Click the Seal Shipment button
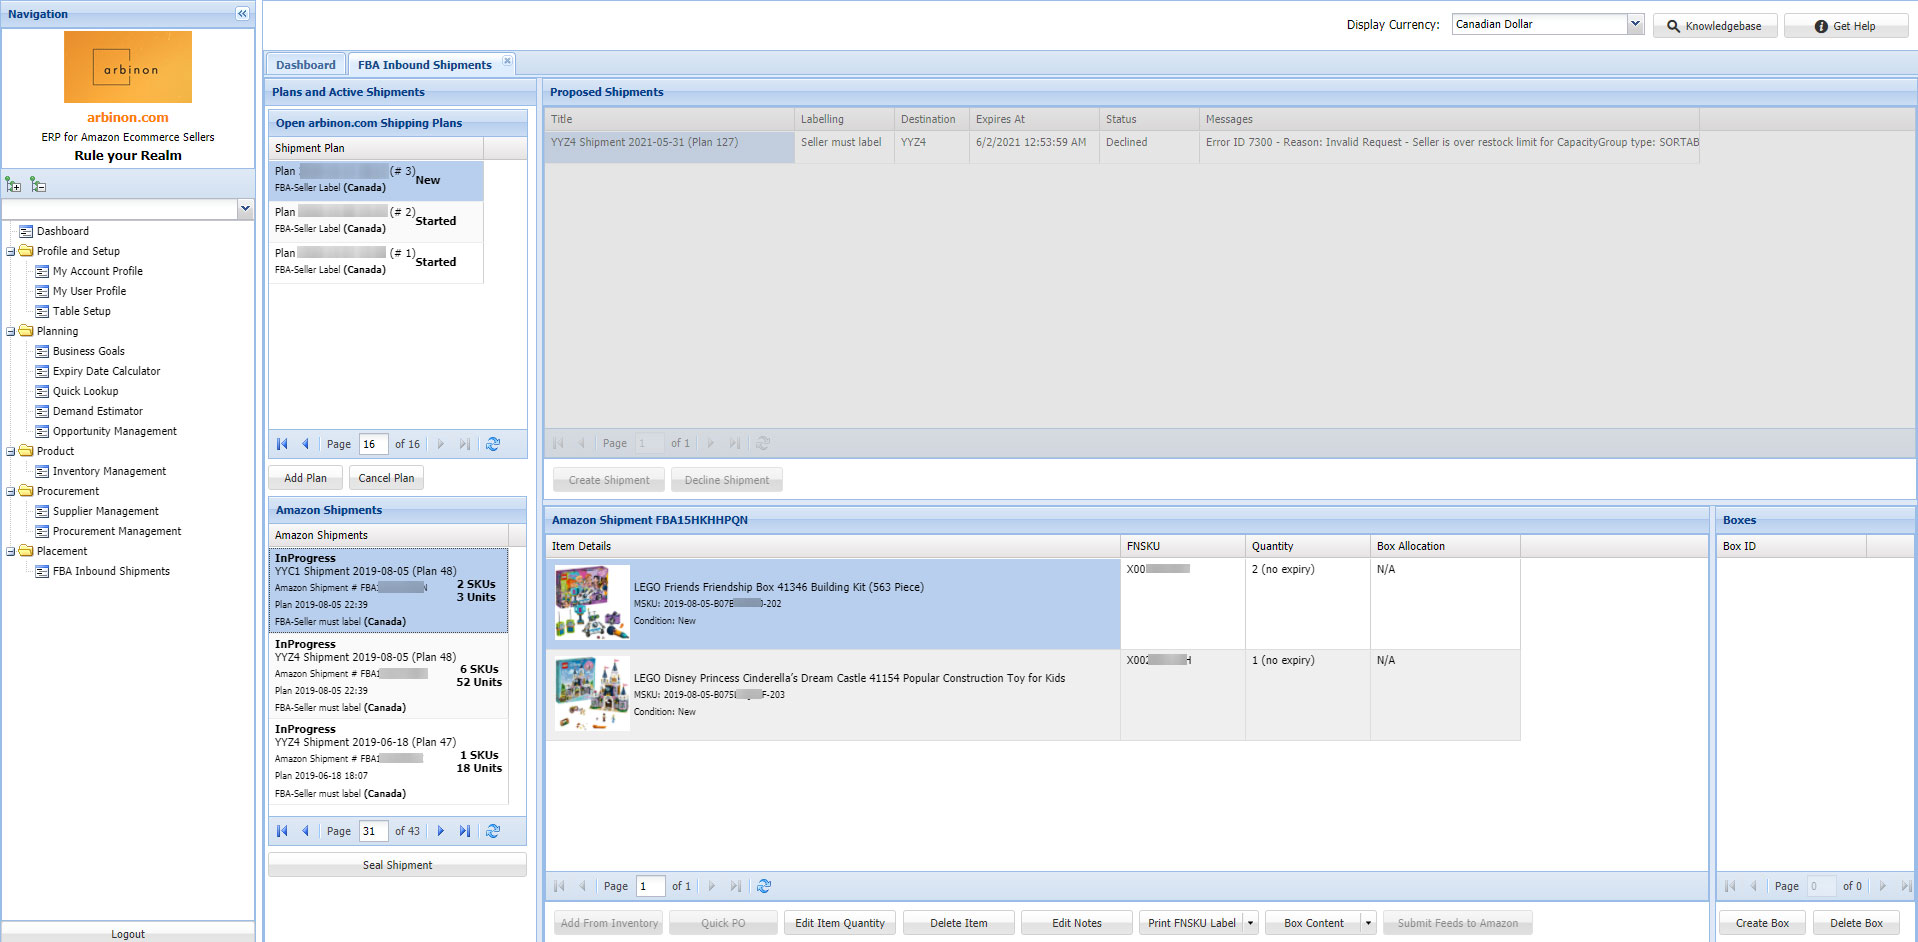The image size is (1918, 942). click(x=397, y=865)
